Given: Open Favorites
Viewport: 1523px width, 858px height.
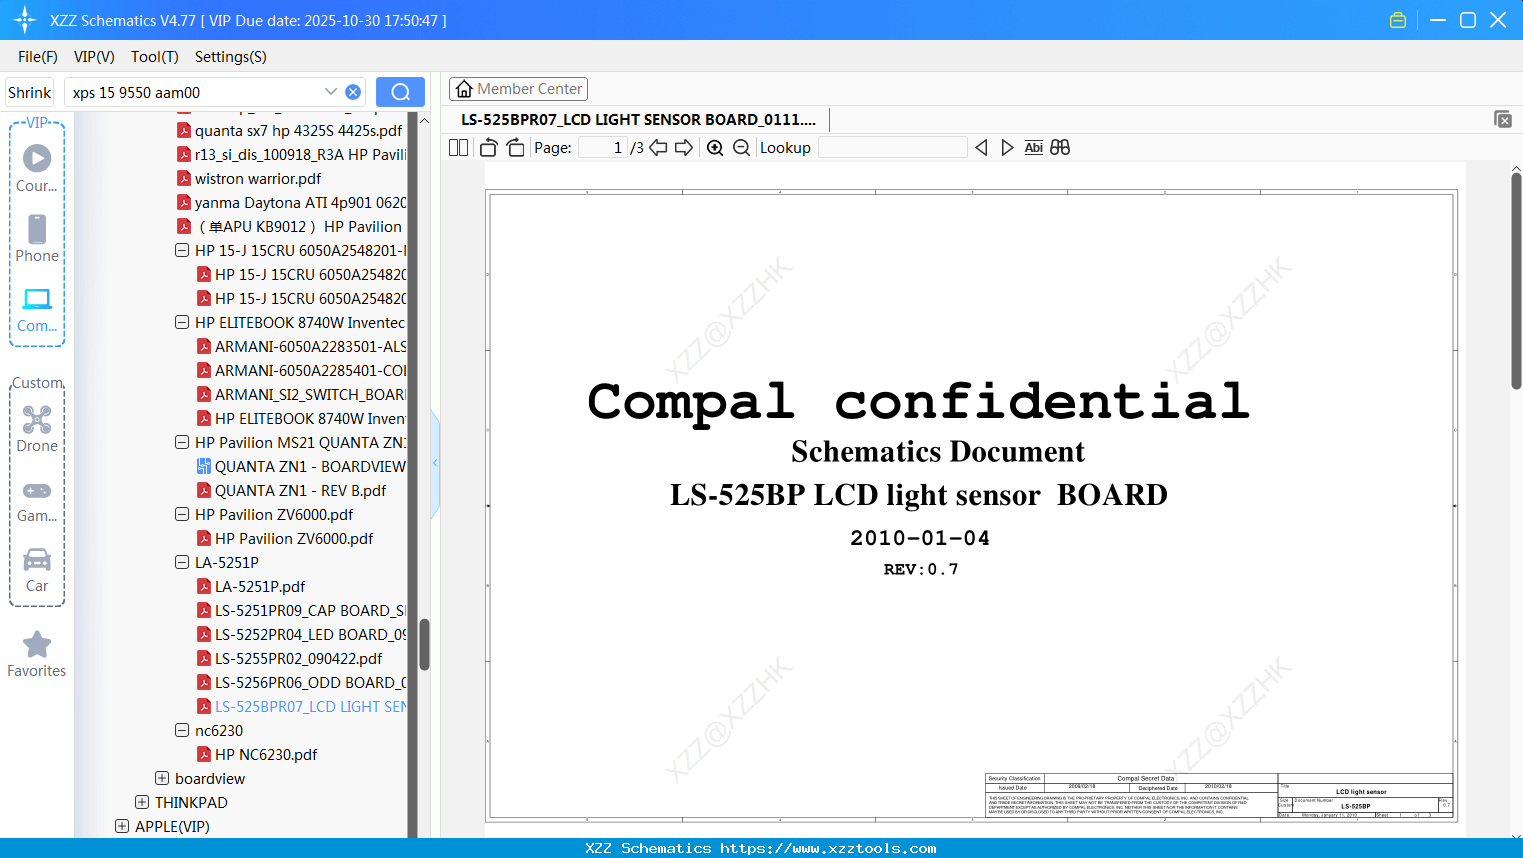Looking at the screenshot, I should pyautogui.click(x=37, y=654).
